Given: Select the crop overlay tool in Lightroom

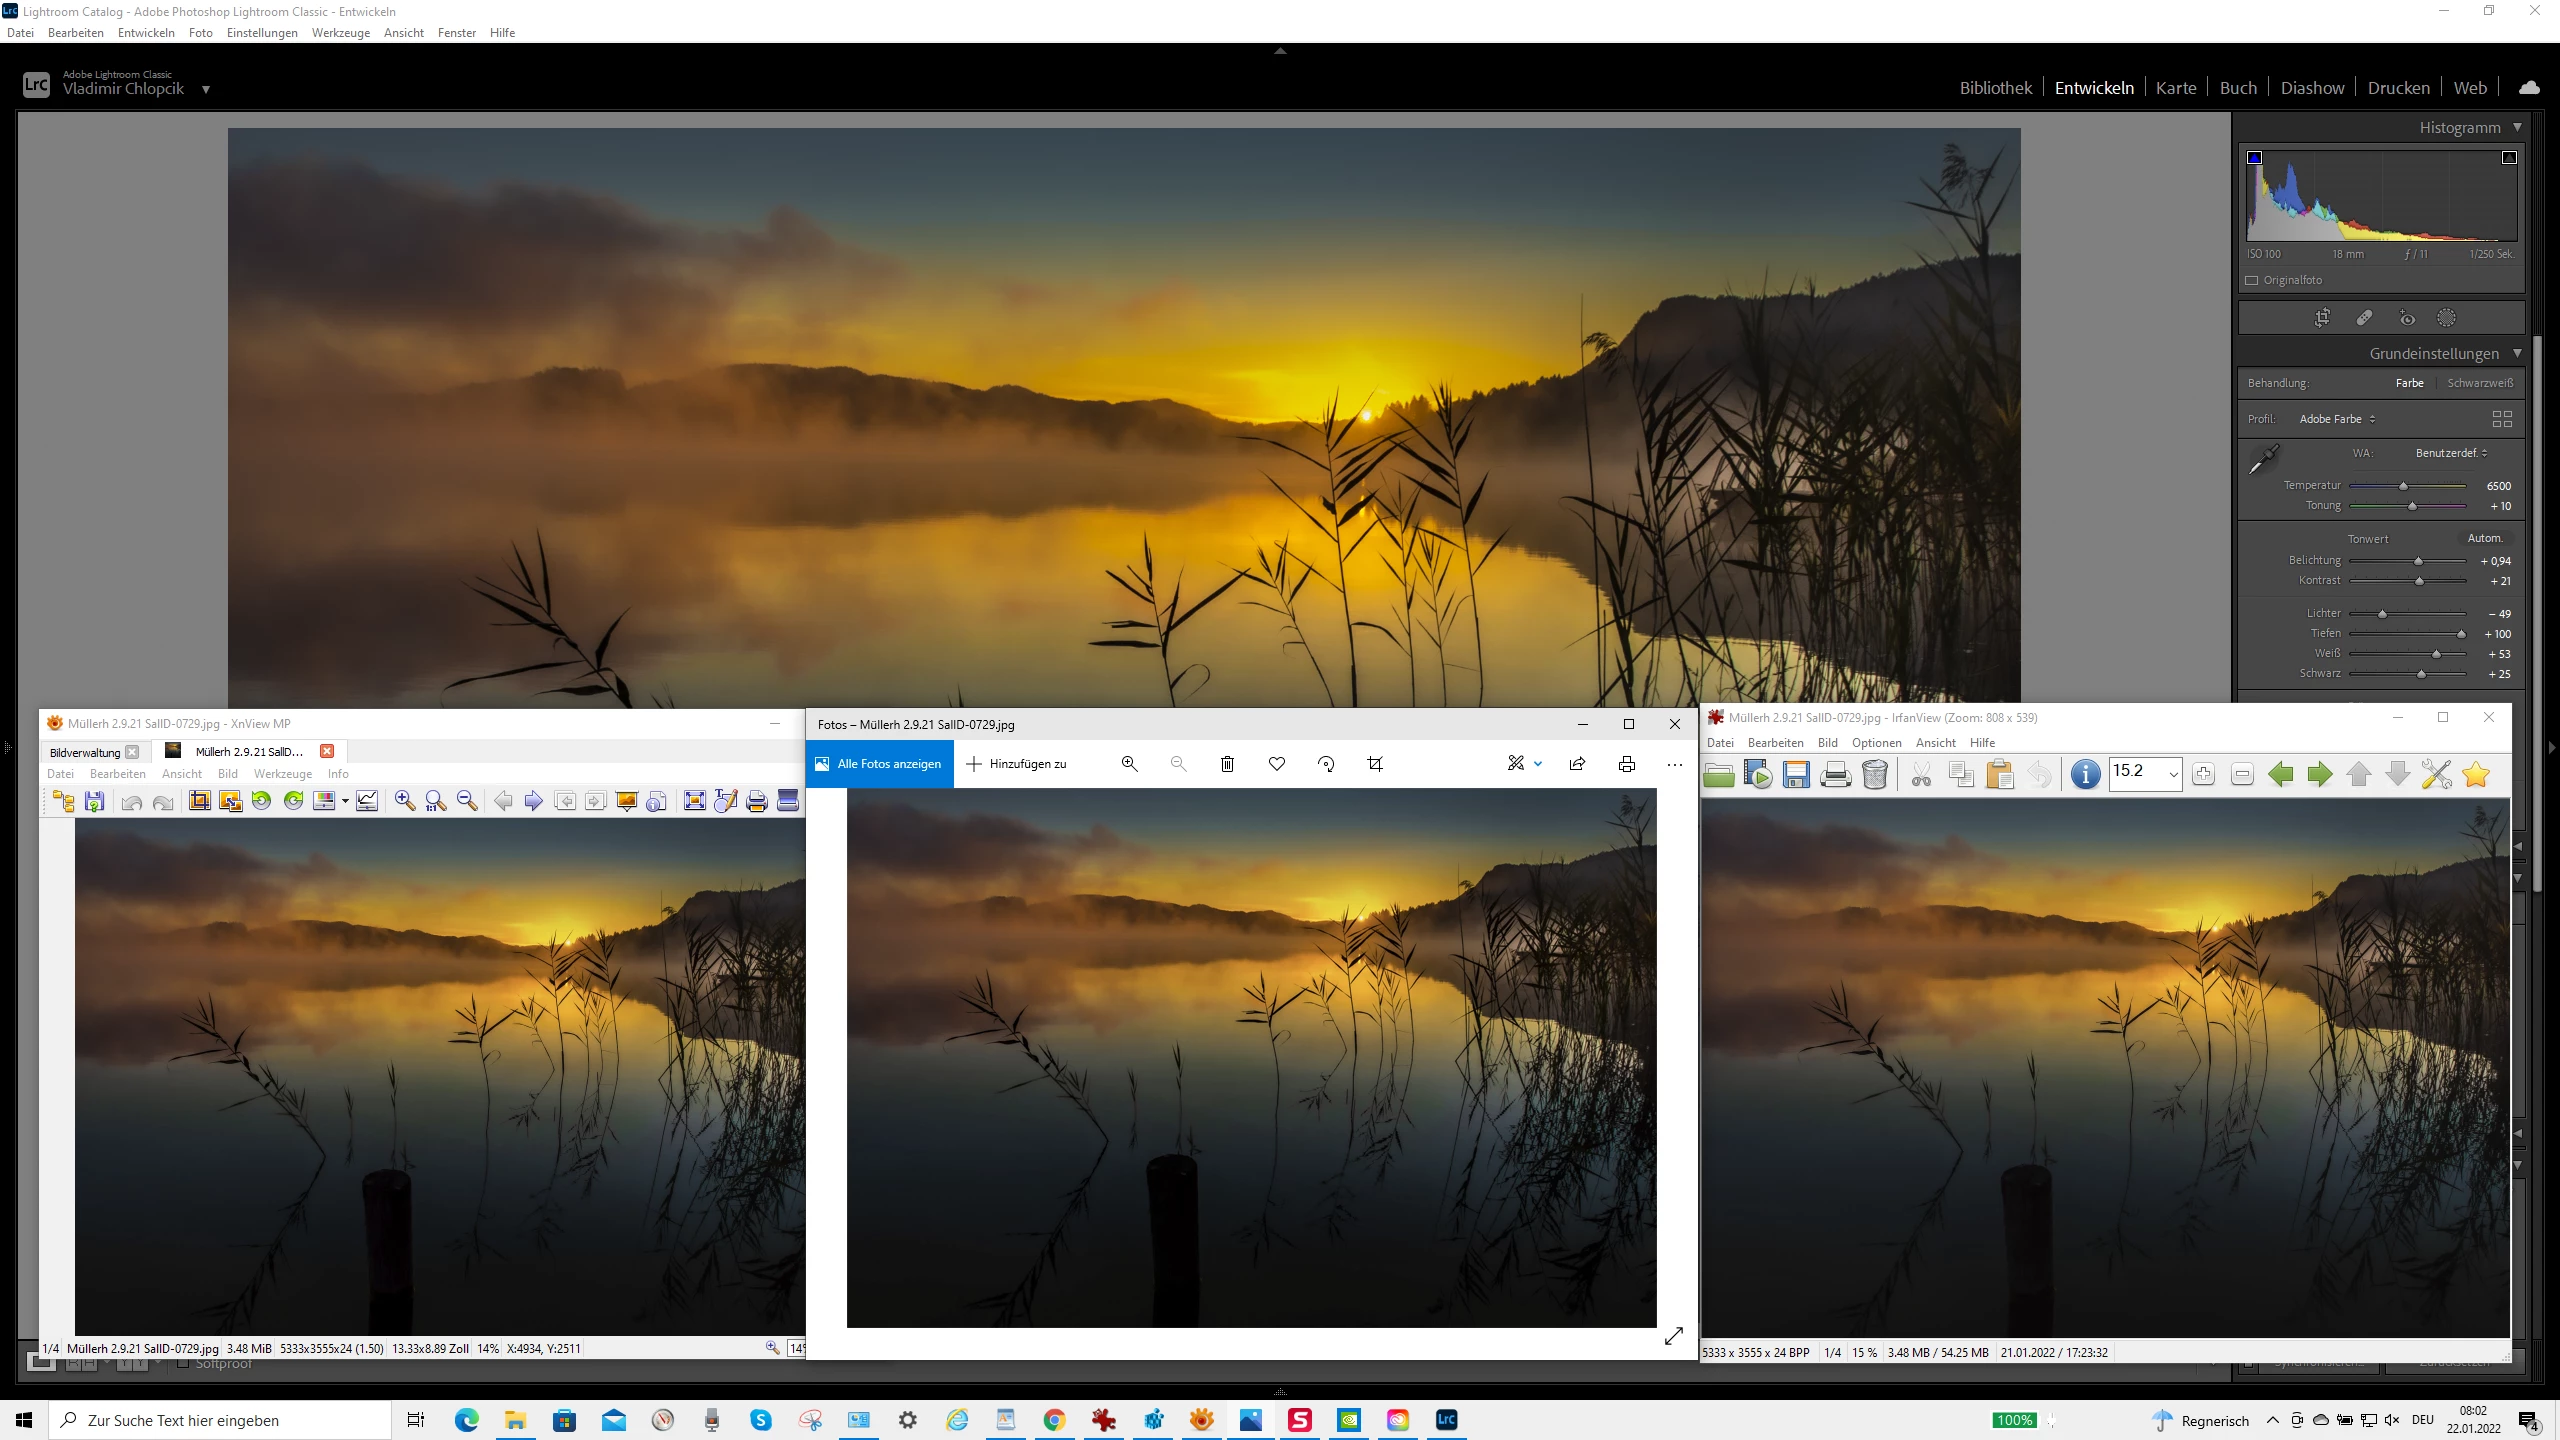Looking at the screenshot, I should click(x=2322, y=318).
